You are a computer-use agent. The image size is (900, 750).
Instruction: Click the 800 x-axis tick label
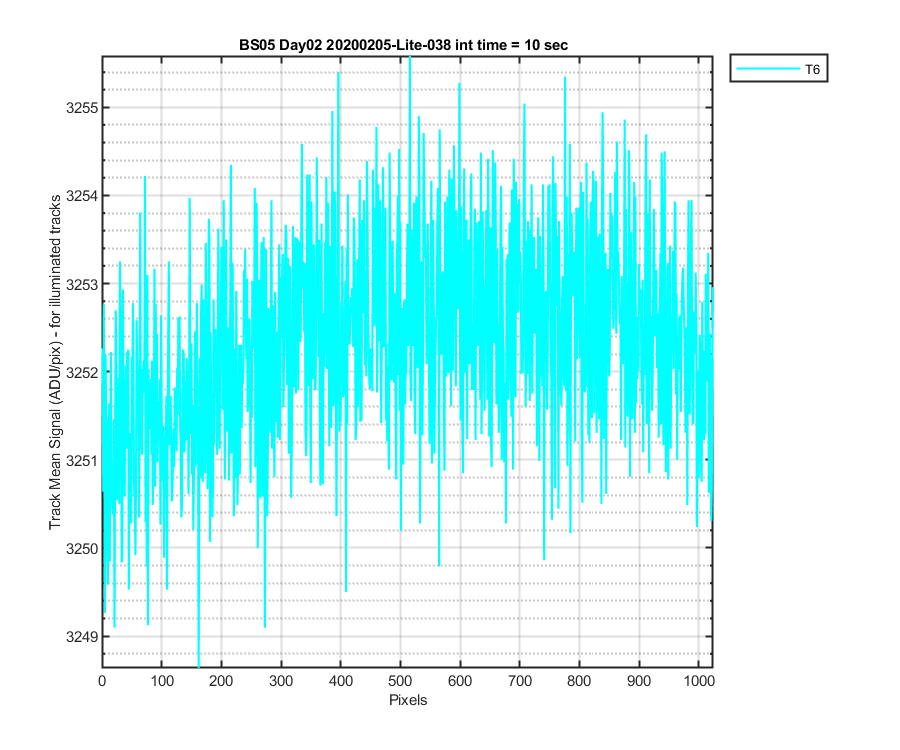click(x=579, y=681)
